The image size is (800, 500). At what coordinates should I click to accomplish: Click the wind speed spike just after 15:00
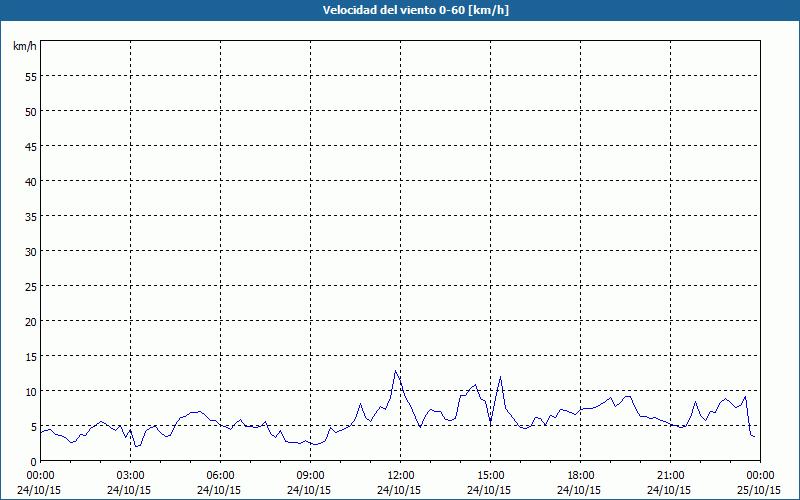(x=501, y=377)
